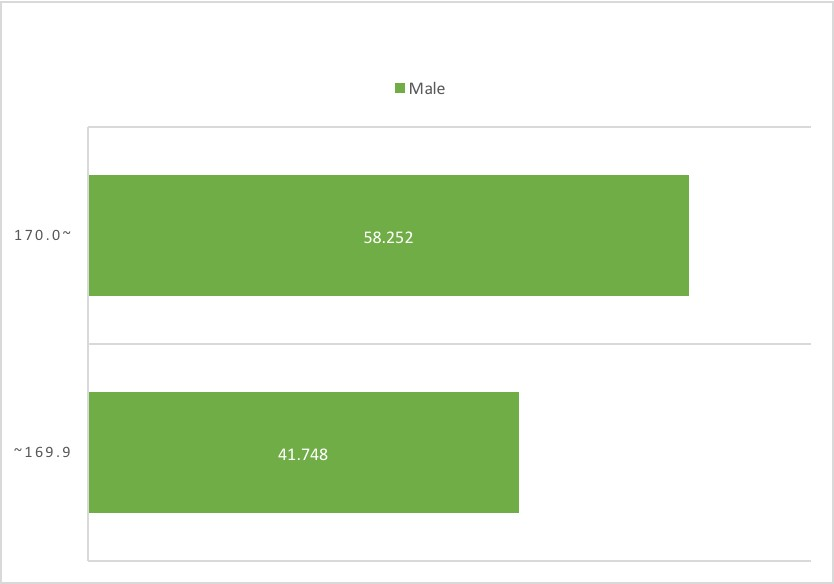The height and width of the screenshot is (584, 834).
Task: Click the 58.252 data label
Action: coord(388,237)
